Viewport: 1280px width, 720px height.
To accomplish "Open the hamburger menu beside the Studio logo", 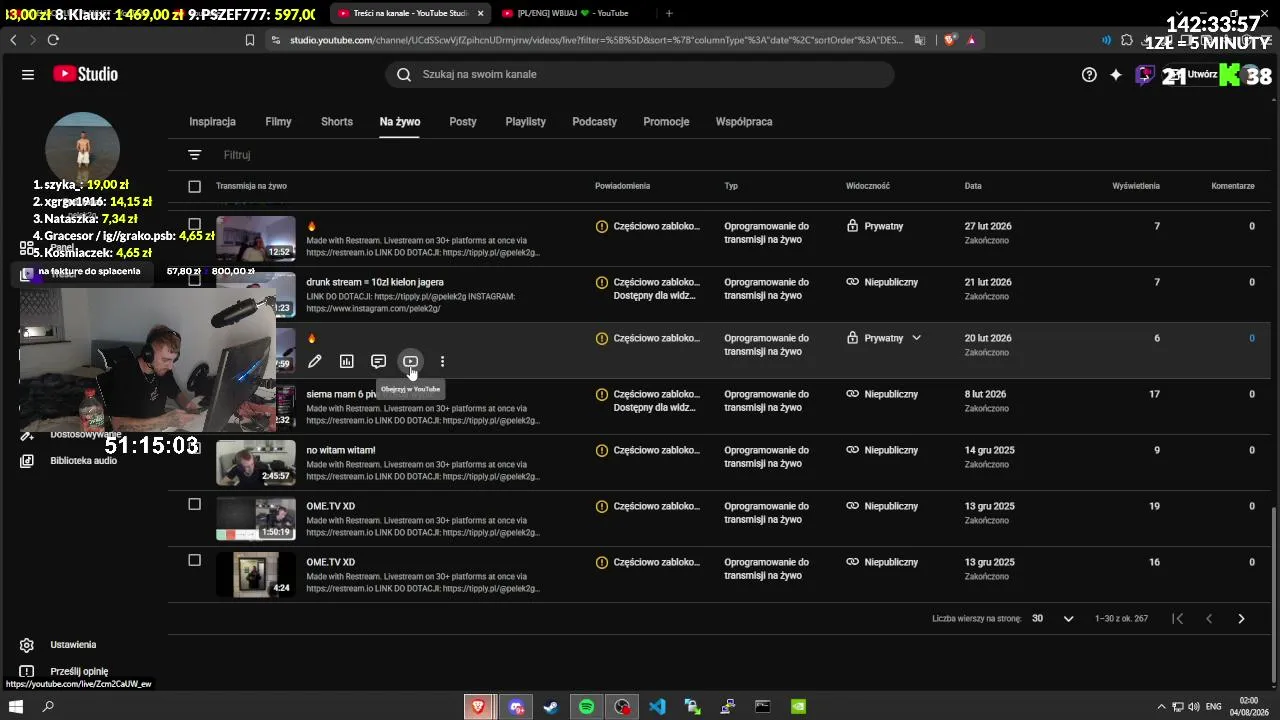I will 28,74.
